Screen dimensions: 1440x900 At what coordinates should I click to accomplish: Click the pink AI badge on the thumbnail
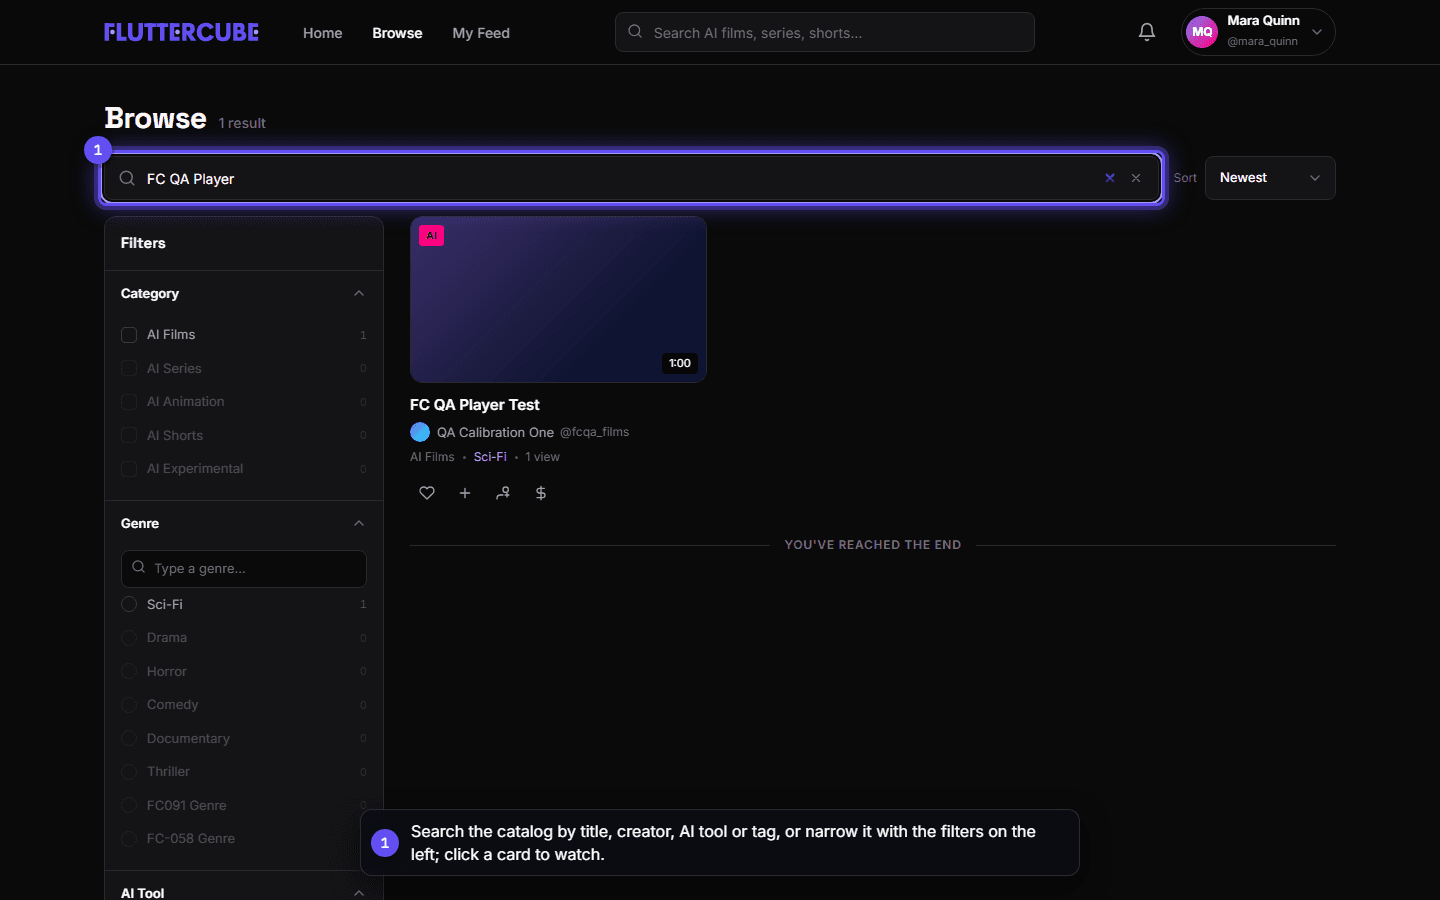432,236
